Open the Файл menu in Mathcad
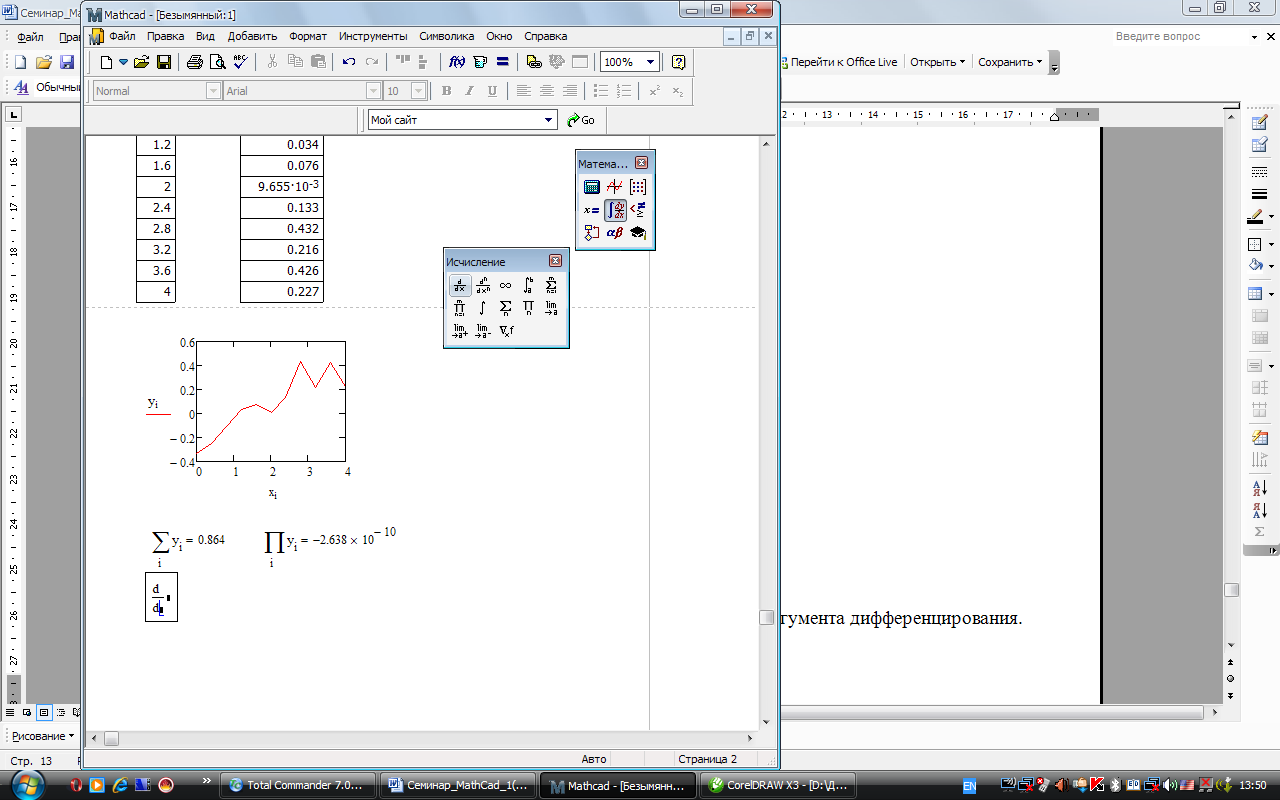The image size is (1280, 800). click(122, 36)
